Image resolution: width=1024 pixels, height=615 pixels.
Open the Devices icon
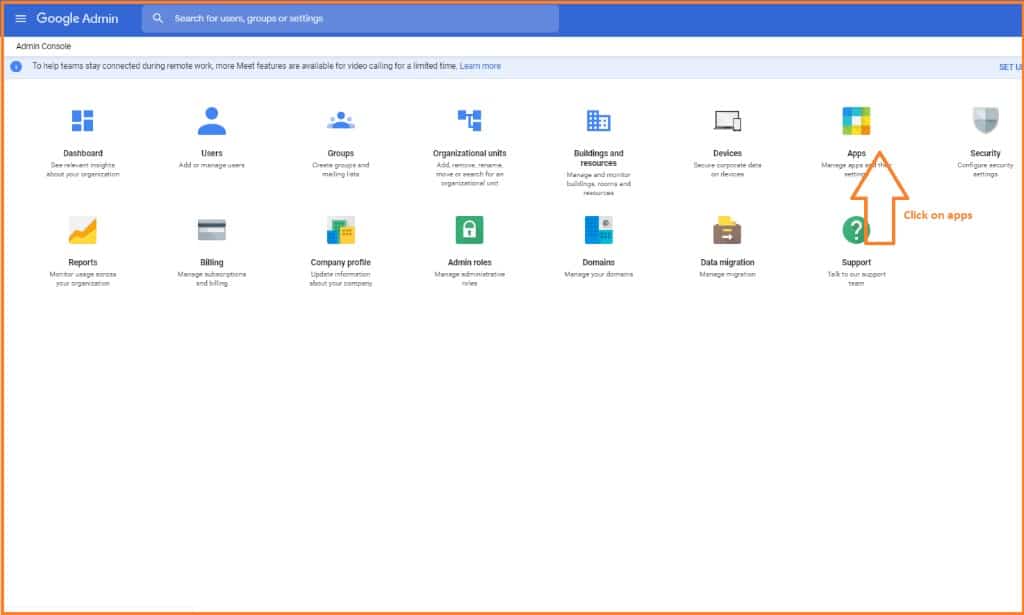pyautogui.click(x=727, y=121)
